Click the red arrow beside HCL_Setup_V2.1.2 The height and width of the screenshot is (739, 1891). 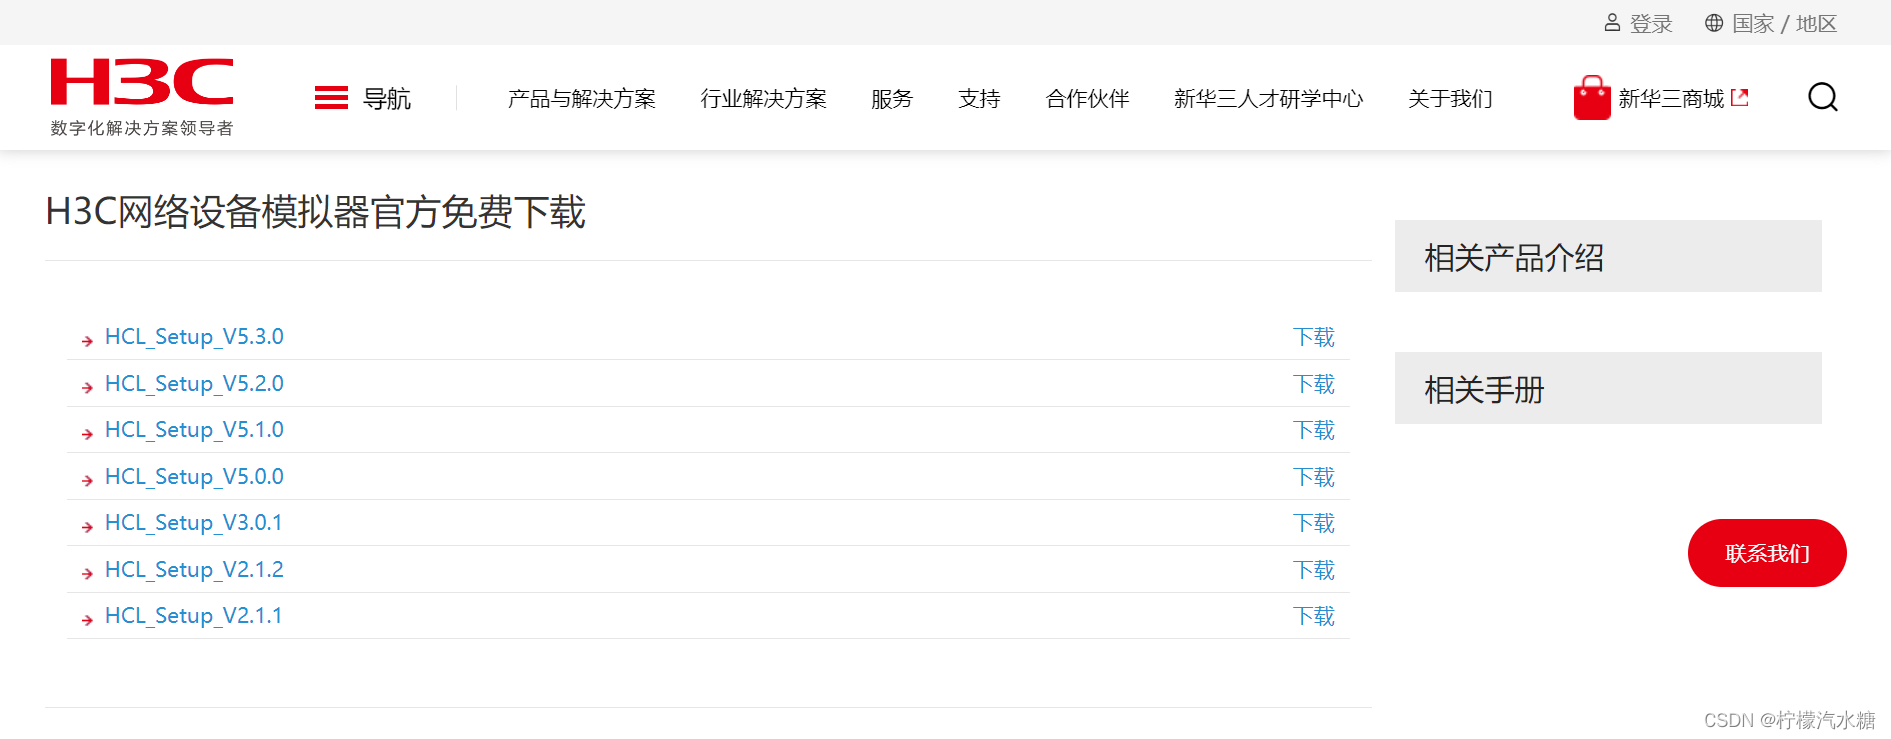click(x=87, y=574)
